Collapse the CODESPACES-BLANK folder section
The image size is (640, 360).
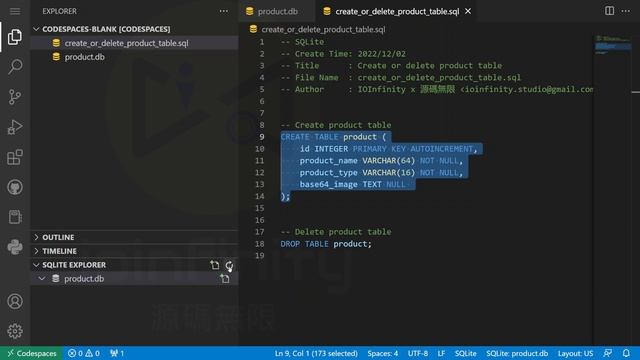(135, 29)
